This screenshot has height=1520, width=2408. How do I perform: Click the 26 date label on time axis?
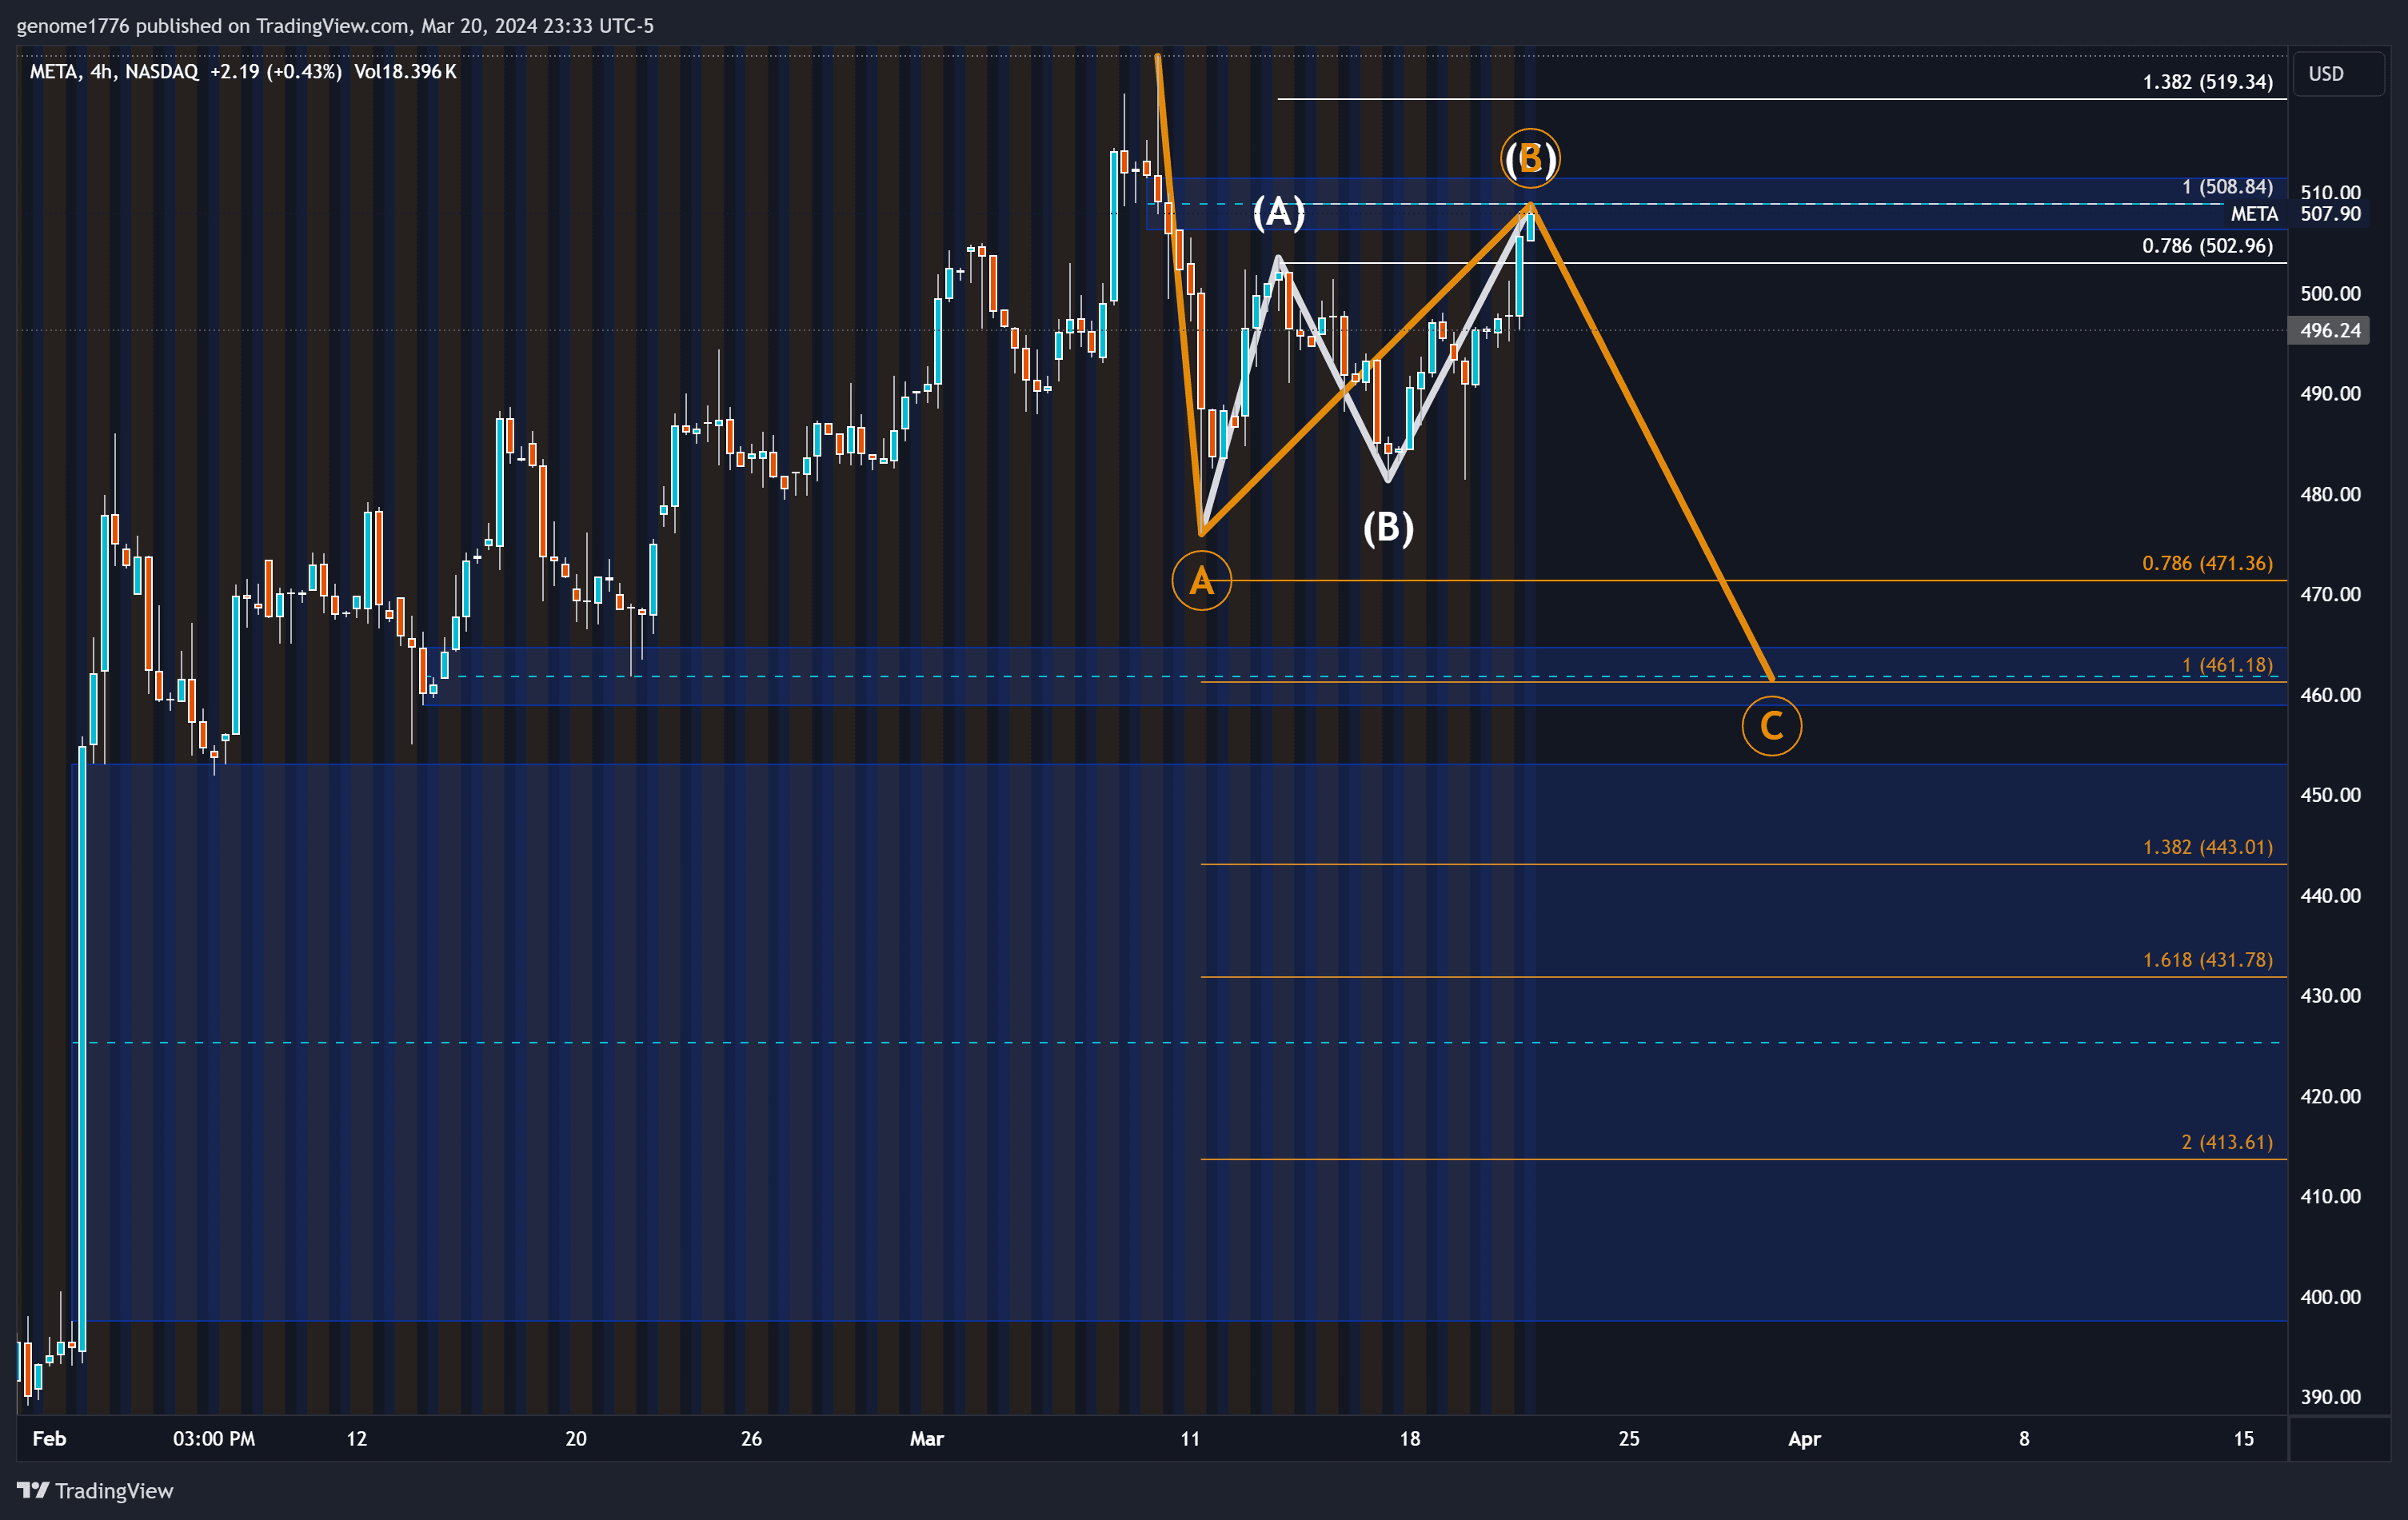(x=751, y=1439)
